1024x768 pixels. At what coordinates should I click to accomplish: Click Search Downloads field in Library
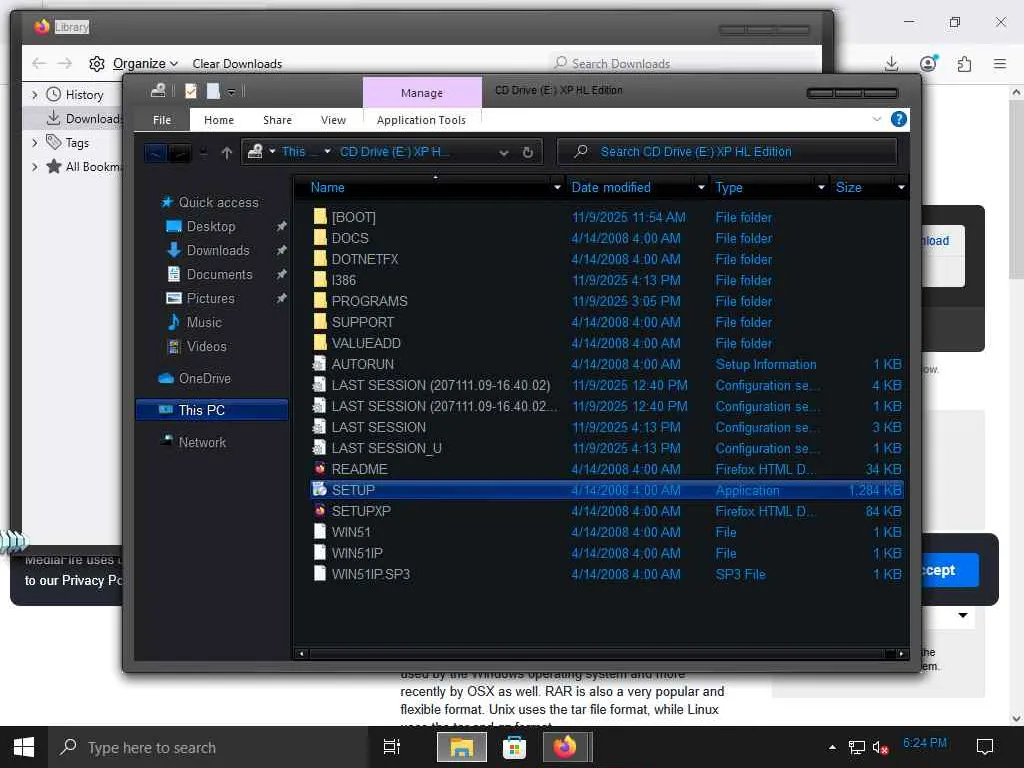tap(686, 63)
